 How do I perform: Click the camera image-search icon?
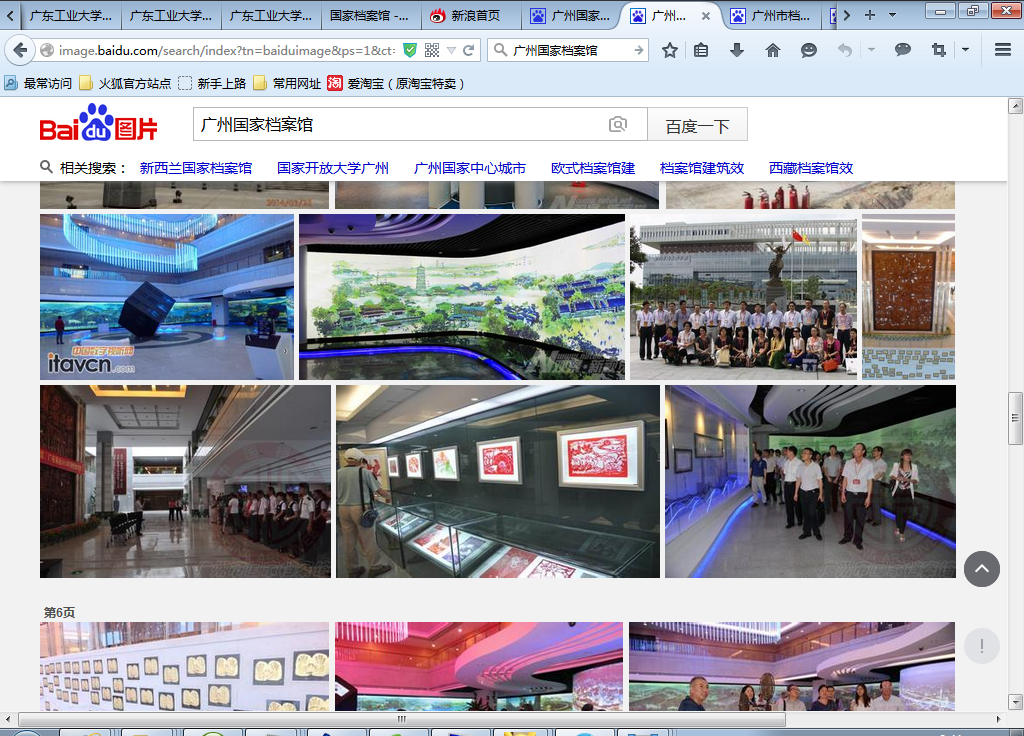(618, 125)
